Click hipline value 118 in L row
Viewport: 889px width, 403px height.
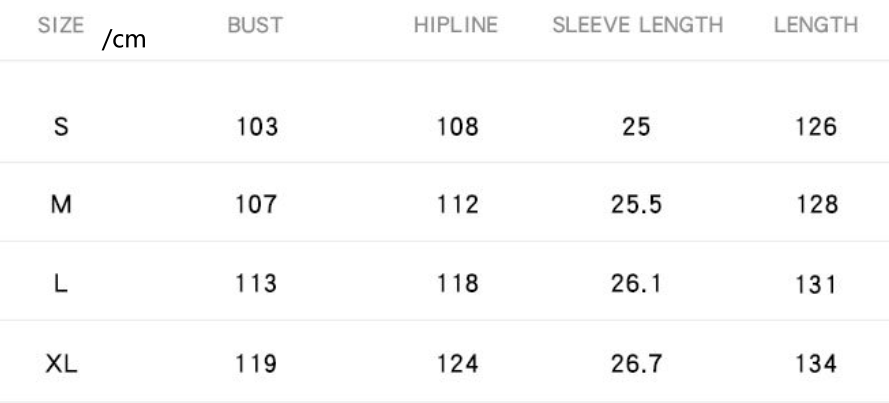point(458,284)
